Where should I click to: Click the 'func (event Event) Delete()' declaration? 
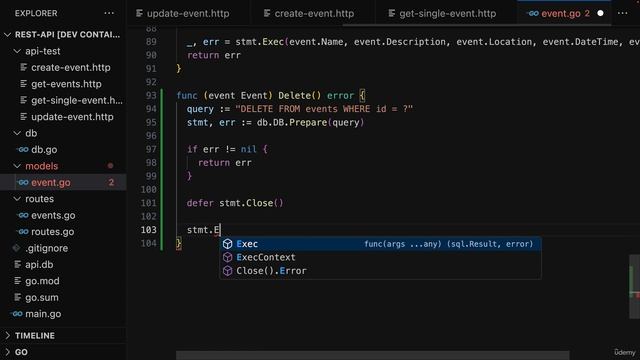[x=249, y=96]
